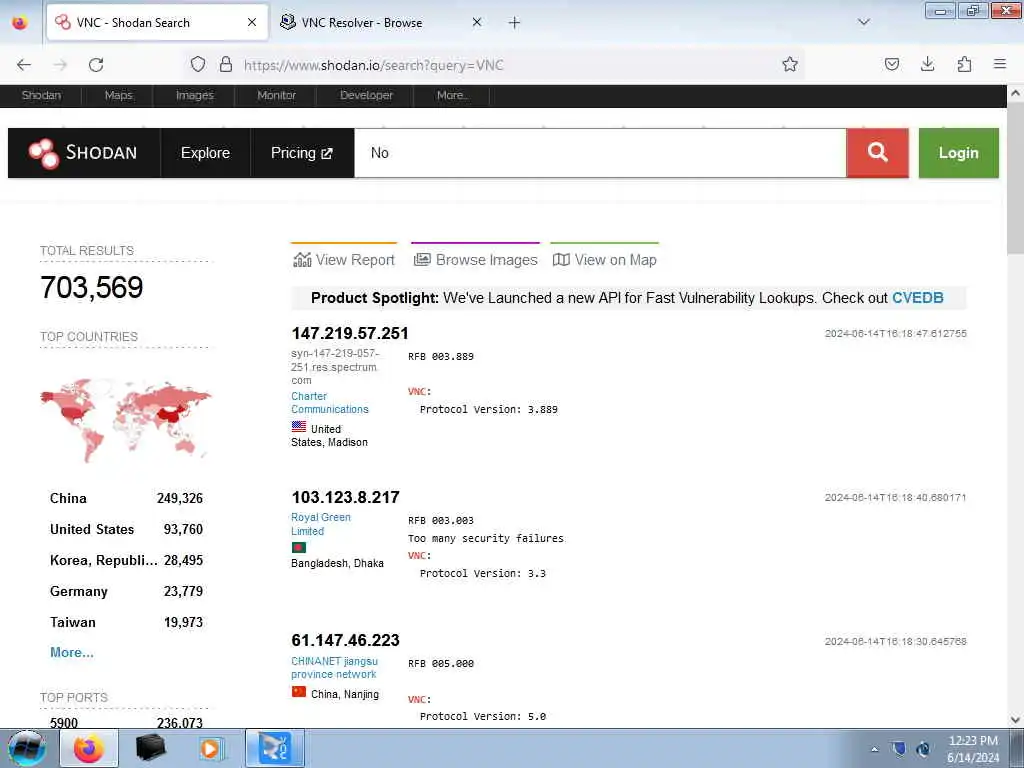The height and width of the screenshot is (768, 1024).
Task: Click the Browse Images picture icon
Action: click(422, 260)
